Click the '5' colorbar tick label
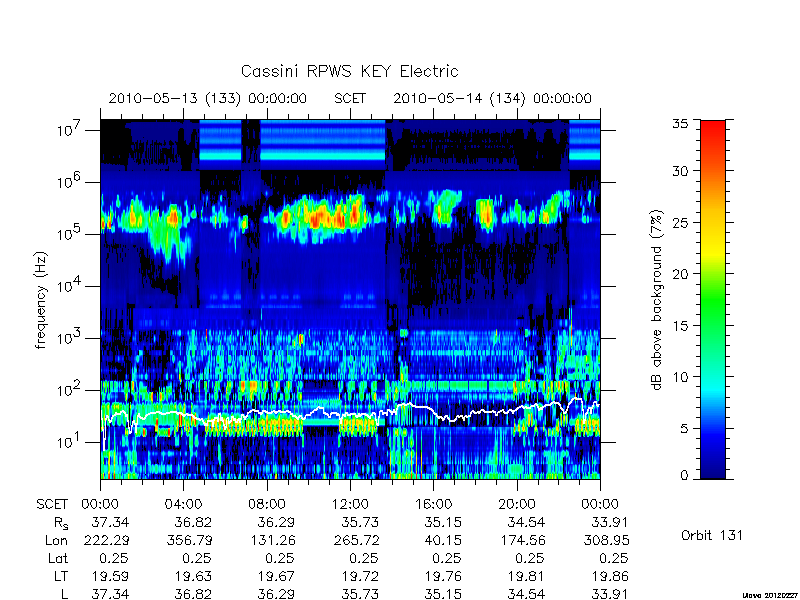Screen dimensions: 800x600 [x=684, y=429]
